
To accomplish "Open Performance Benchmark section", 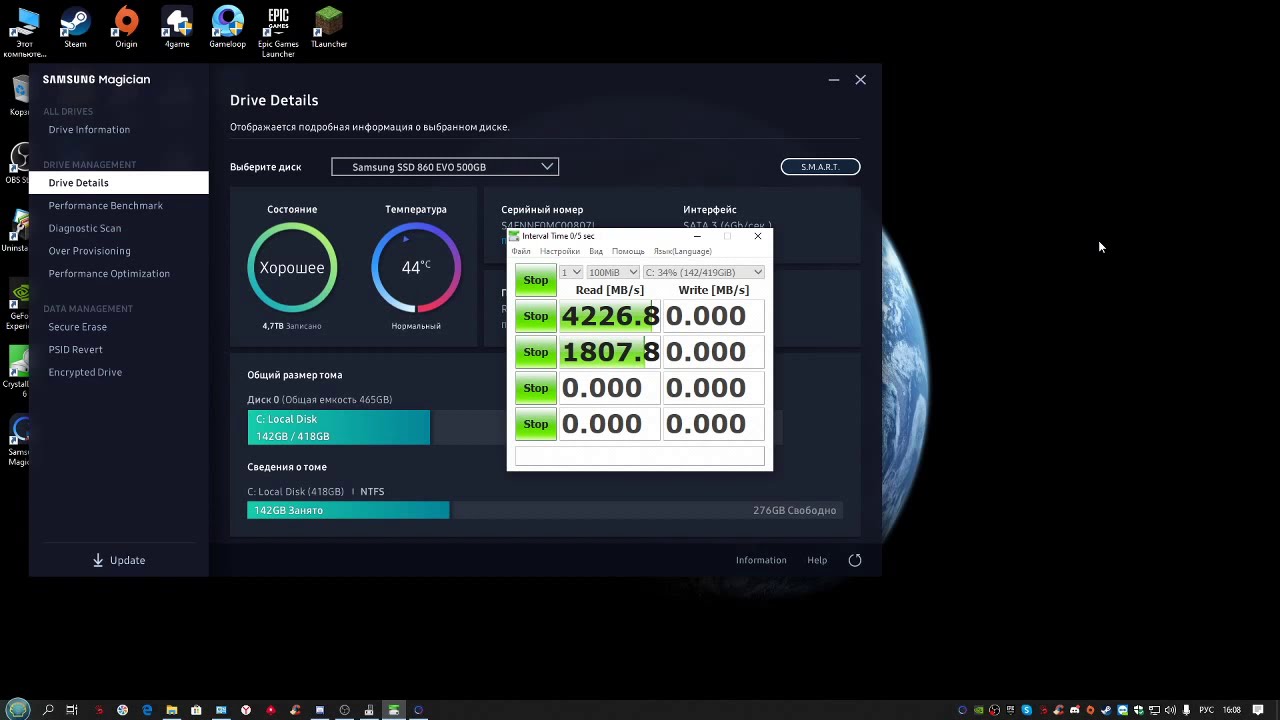I will (106, 205).
